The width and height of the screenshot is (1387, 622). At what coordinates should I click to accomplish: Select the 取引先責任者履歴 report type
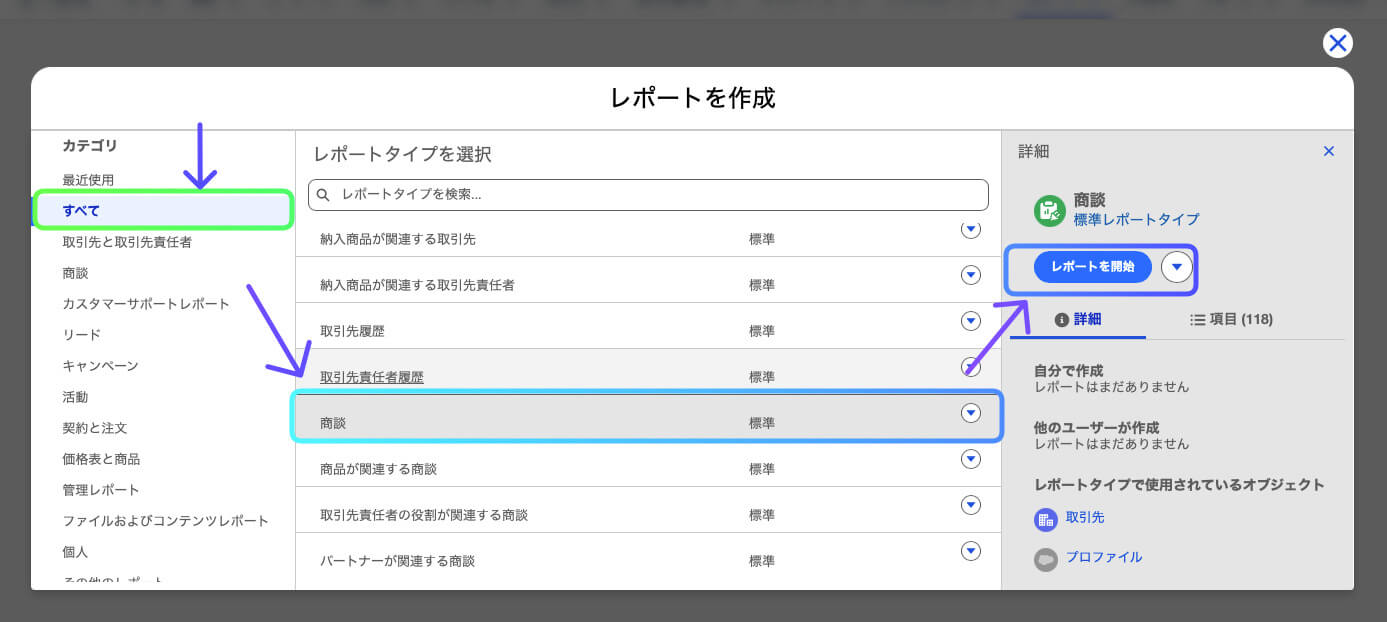(x=372, y=377)
